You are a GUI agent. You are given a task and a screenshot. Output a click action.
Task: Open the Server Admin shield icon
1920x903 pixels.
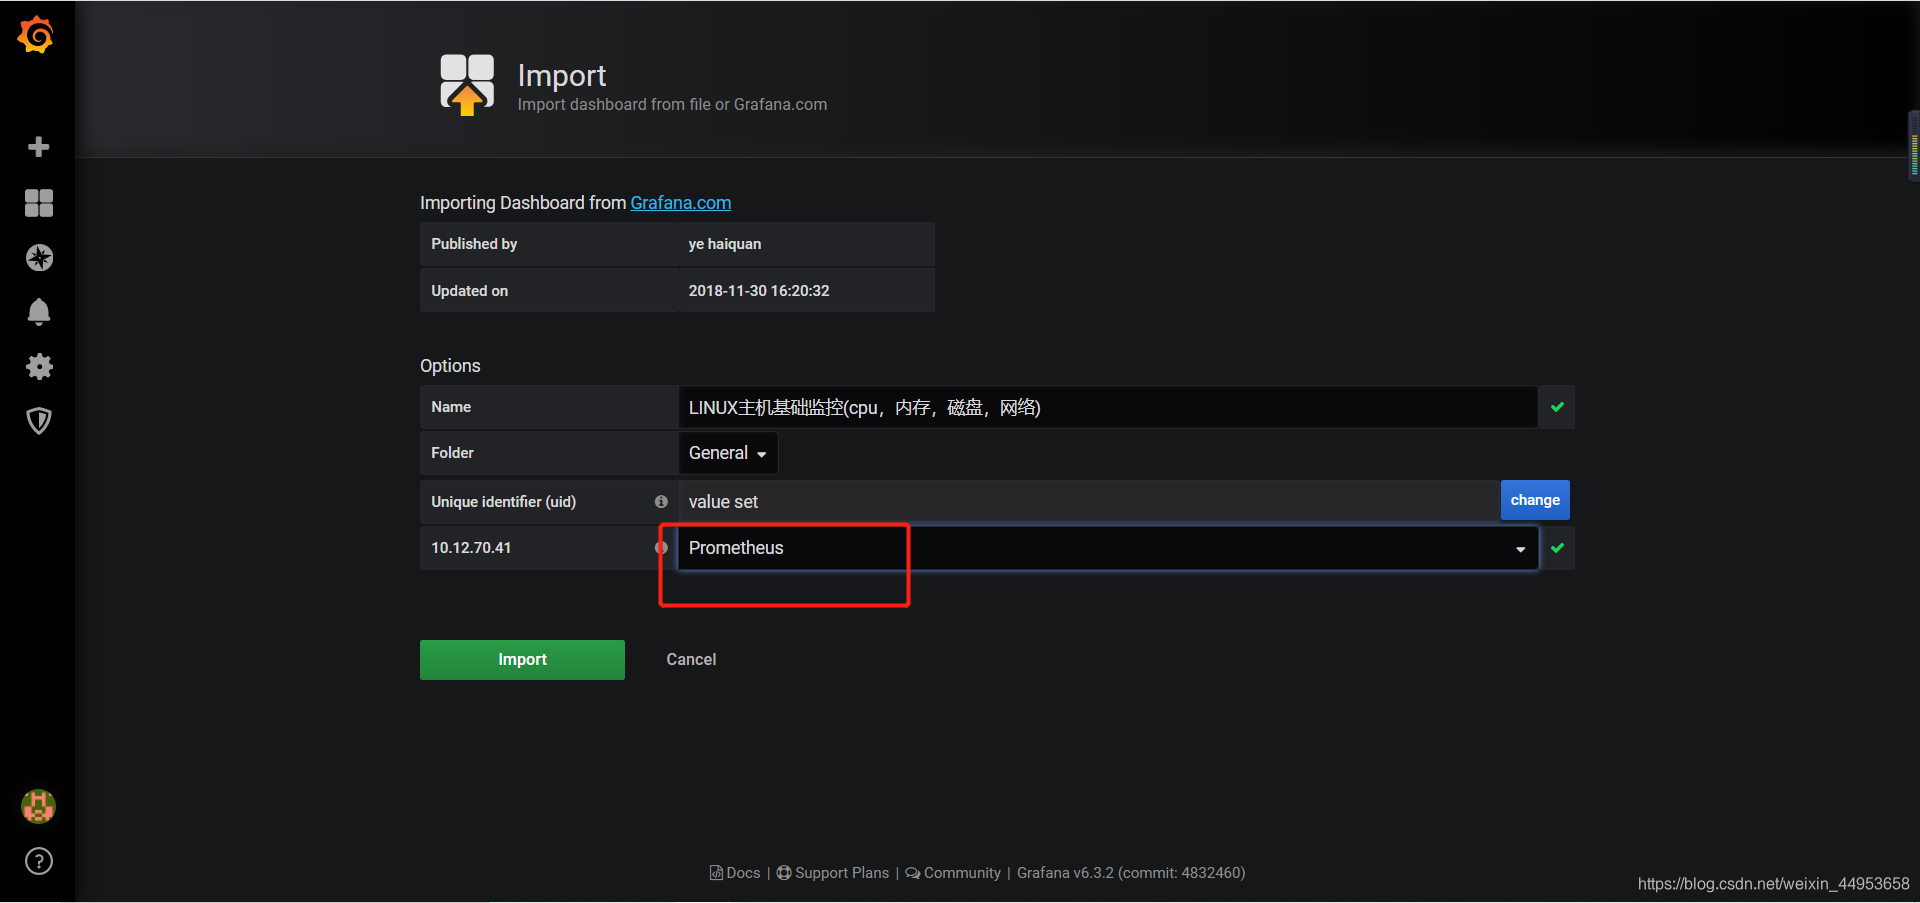(x=39, y=421)
